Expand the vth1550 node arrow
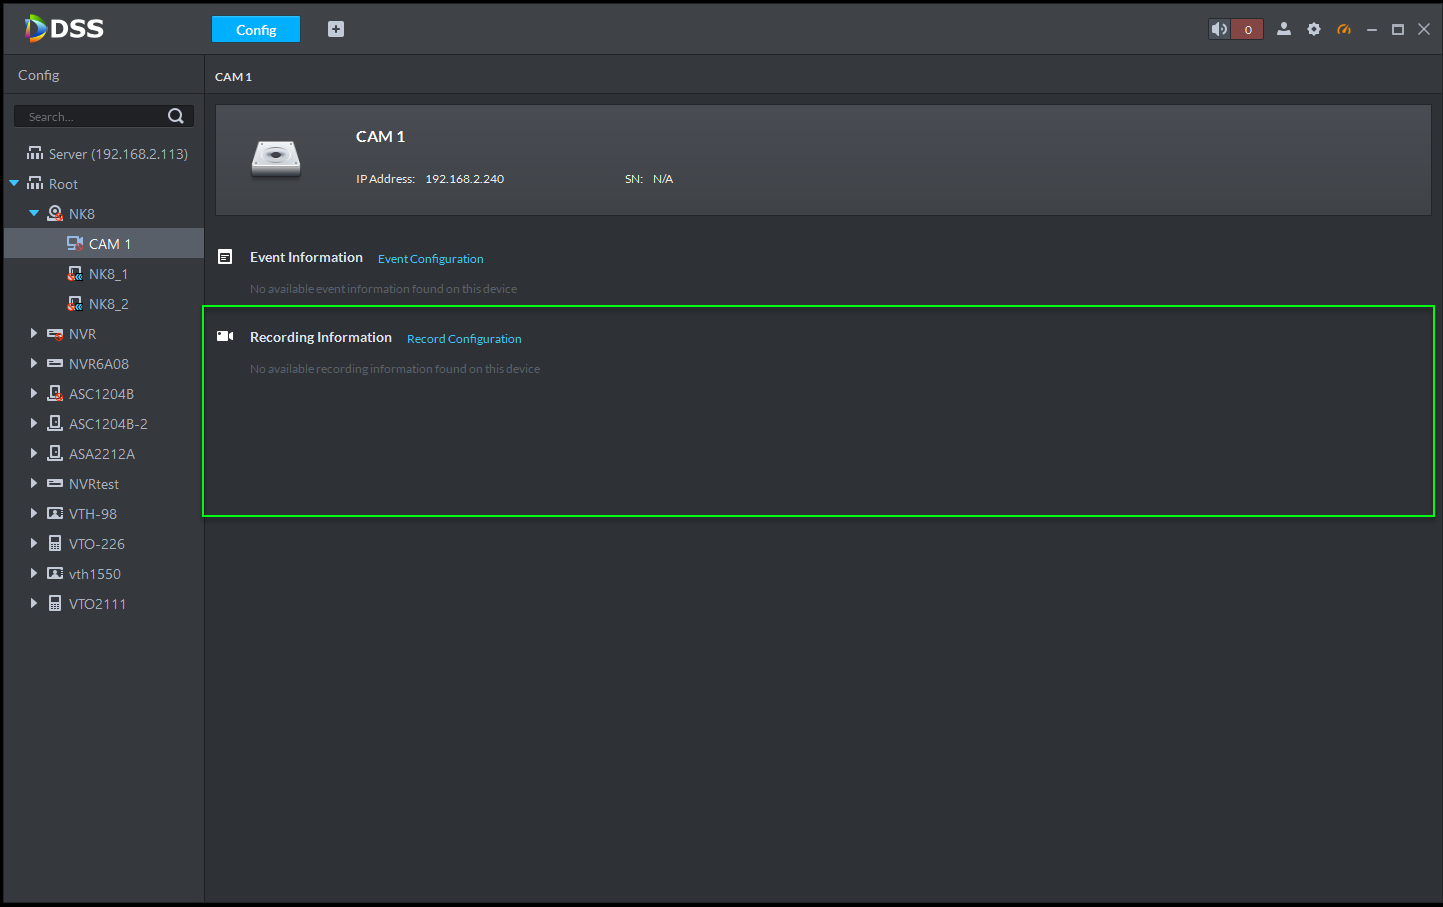1443x907 pixels. tap(34, 573)
